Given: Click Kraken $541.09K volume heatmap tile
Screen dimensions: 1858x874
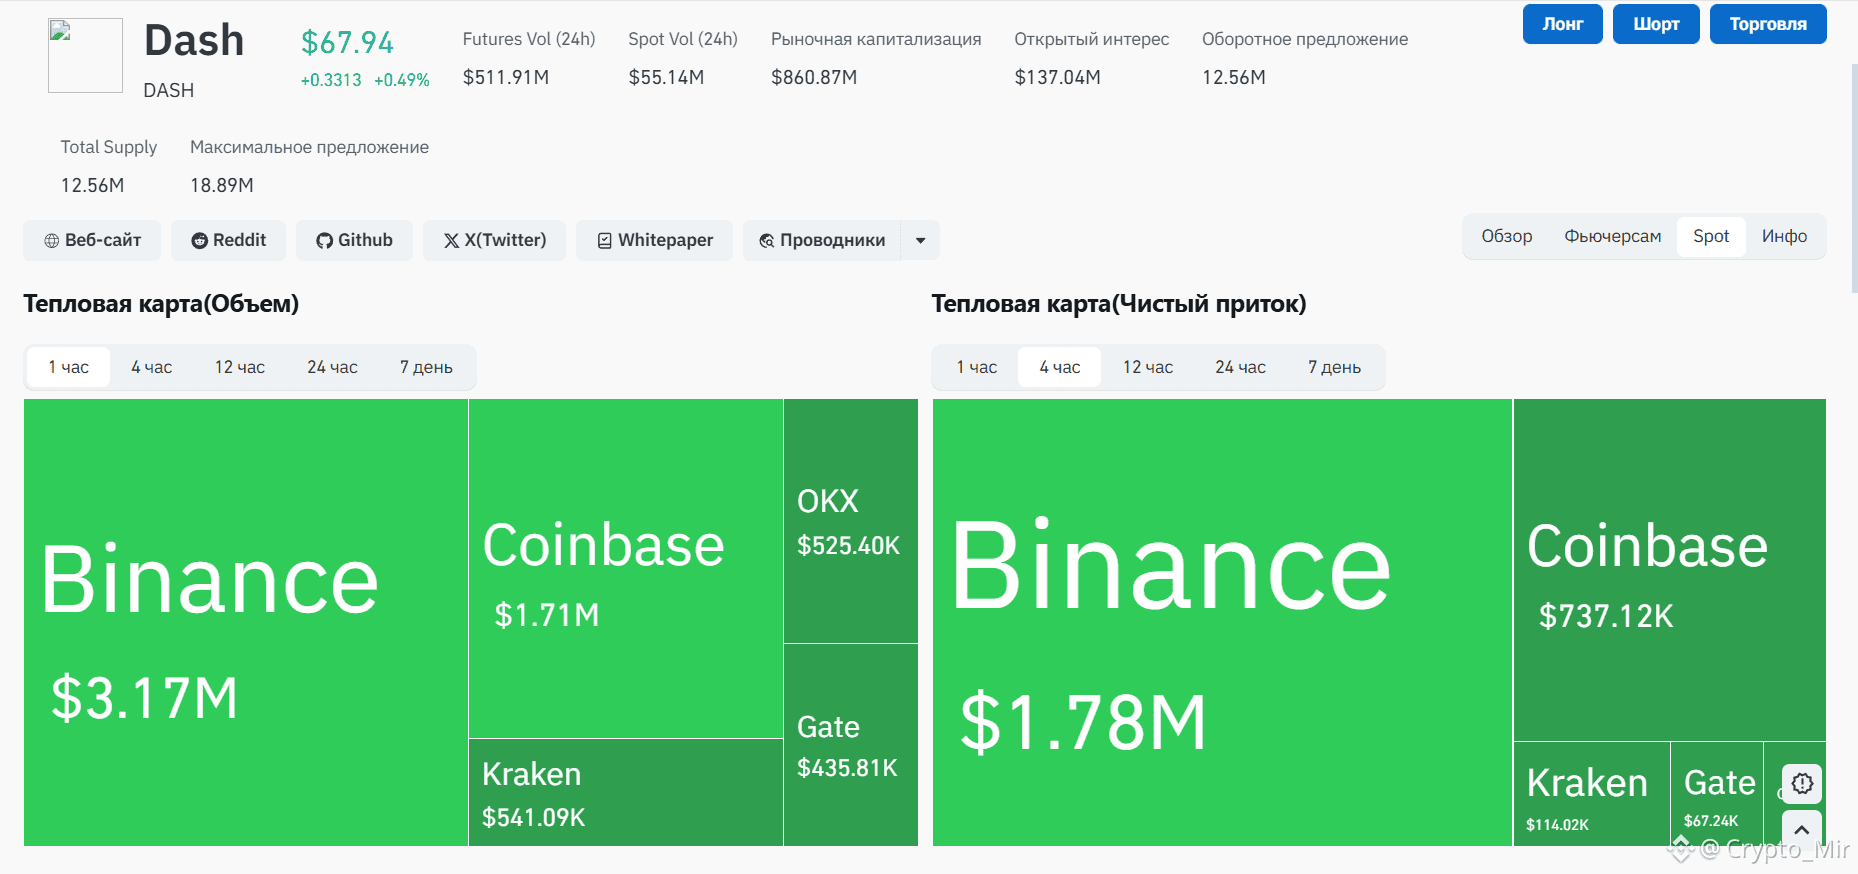Looking at the screenshot, I should point(626,793).
